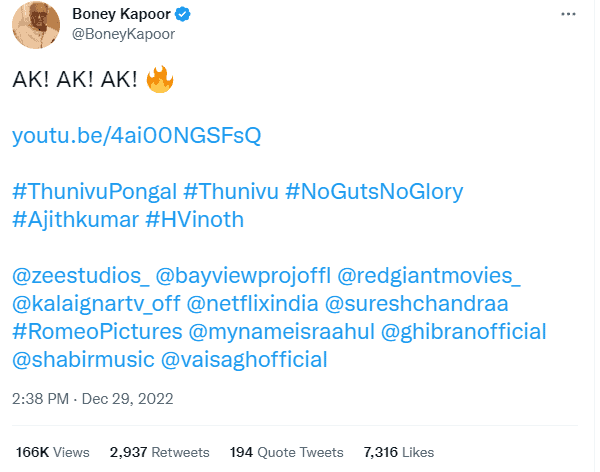Open the tweet's more options menu
The image size is (600, 472).
[568, 17]
